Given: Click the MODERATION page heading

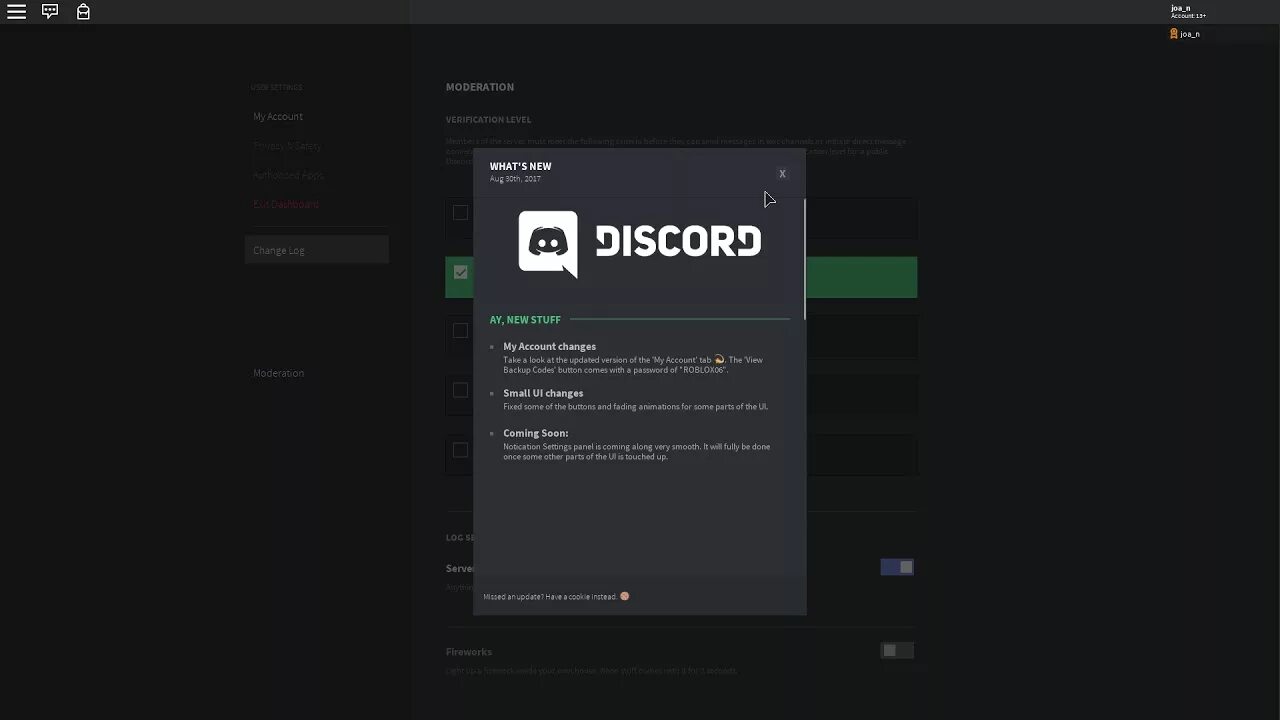Looking at the screenshot, I should pos(480,87).
